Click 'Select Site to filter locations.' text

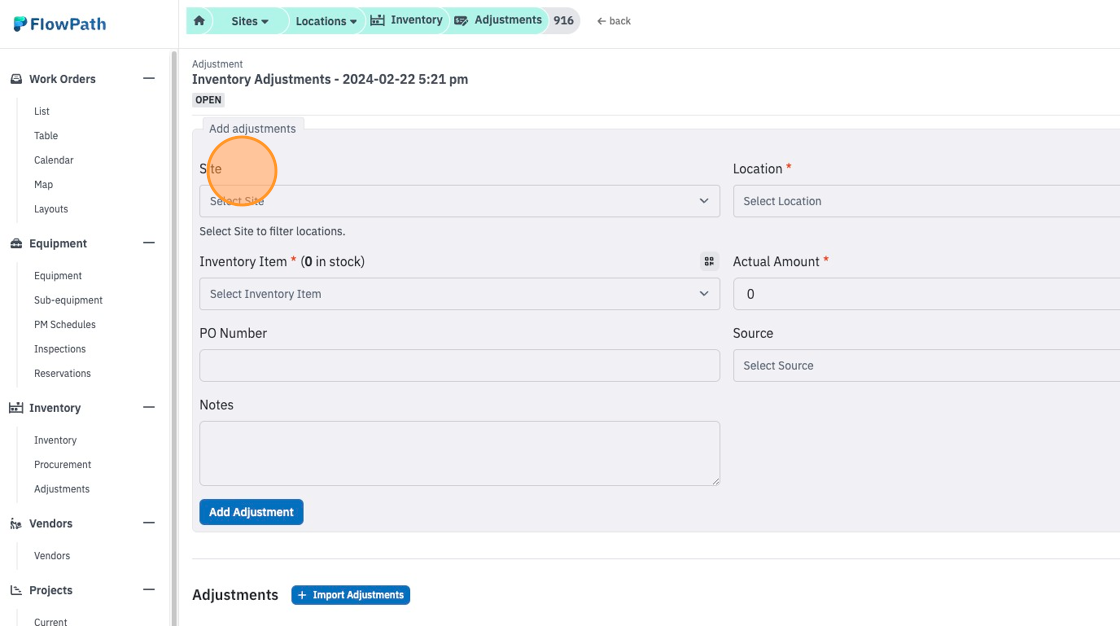coord(272,232)
